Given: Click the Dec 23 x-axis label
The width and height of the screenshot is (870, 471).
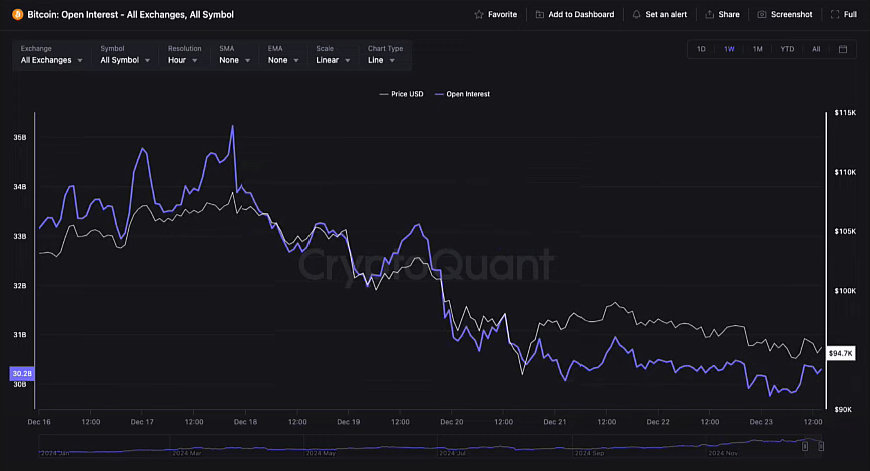Looking at the screenshot, I should pyautogui.click(x=761, y=422).
